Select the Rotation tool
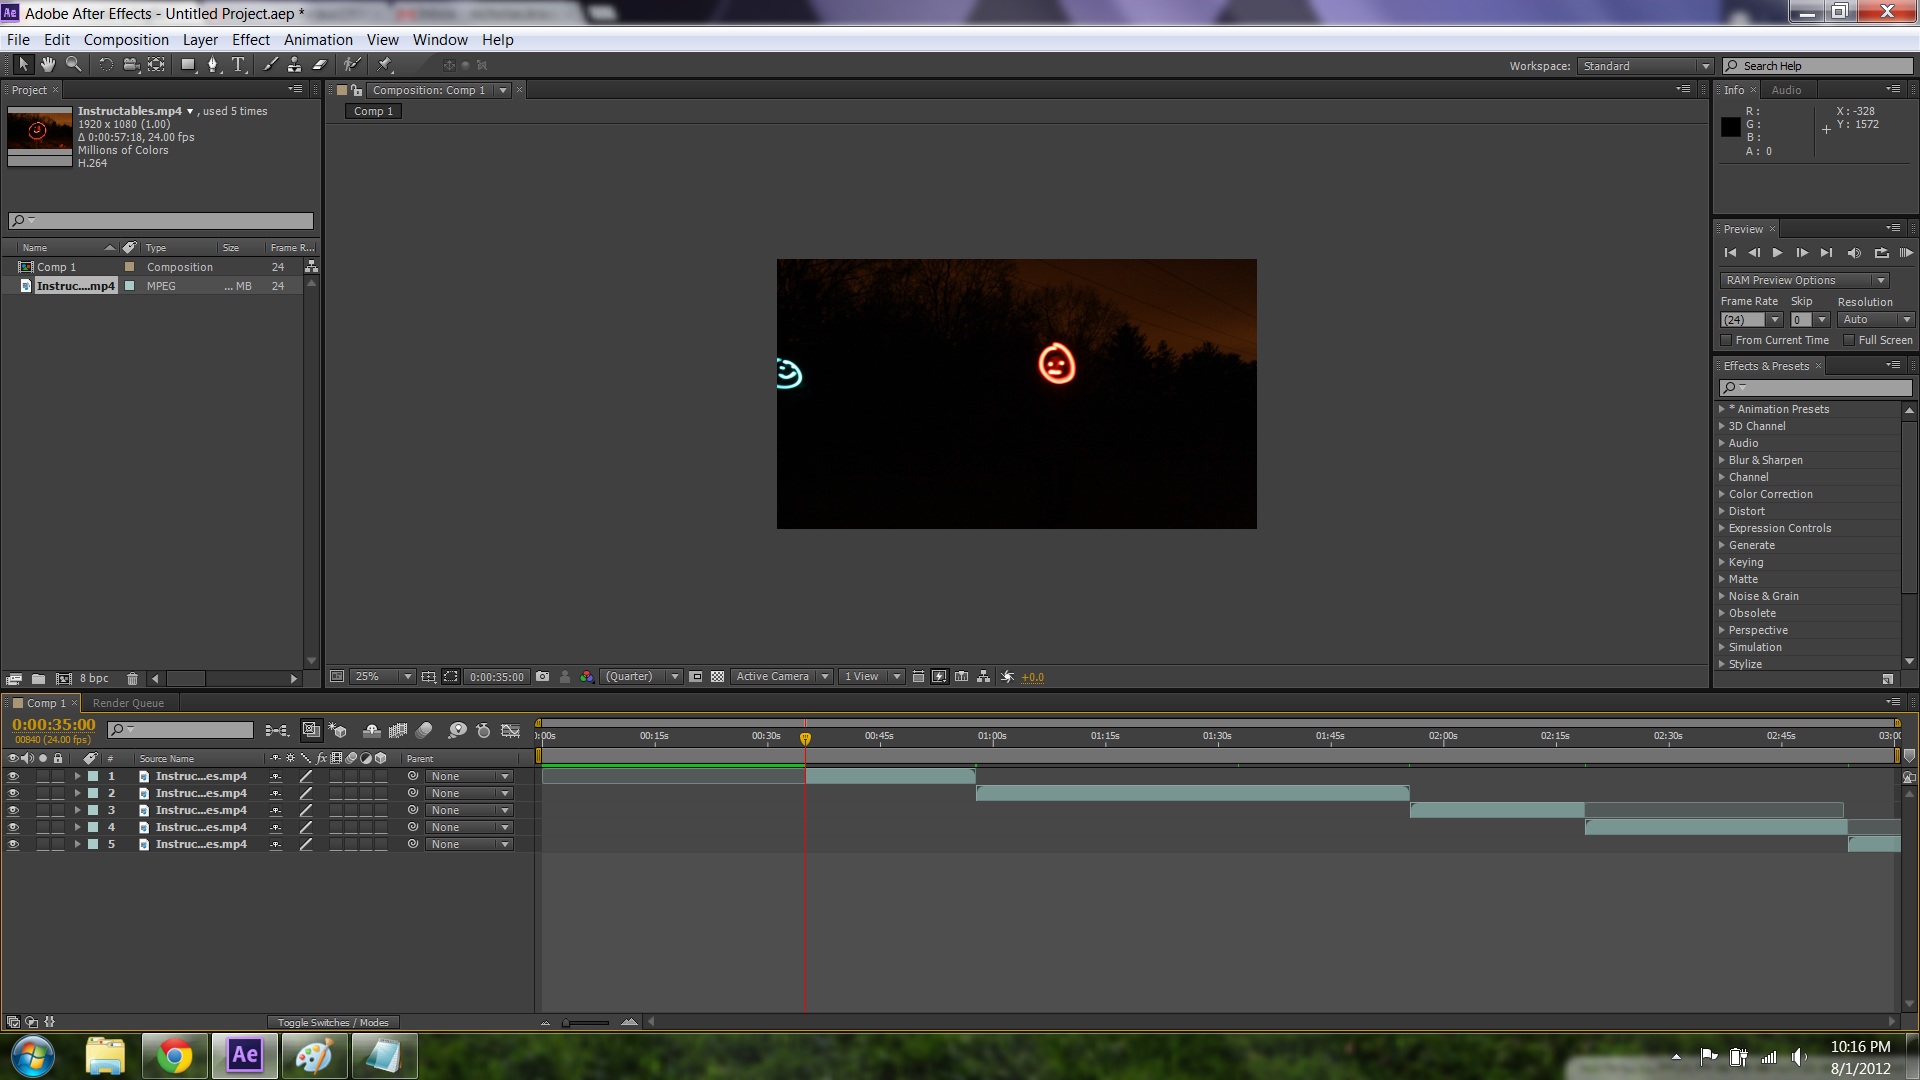 coord(105,64)
